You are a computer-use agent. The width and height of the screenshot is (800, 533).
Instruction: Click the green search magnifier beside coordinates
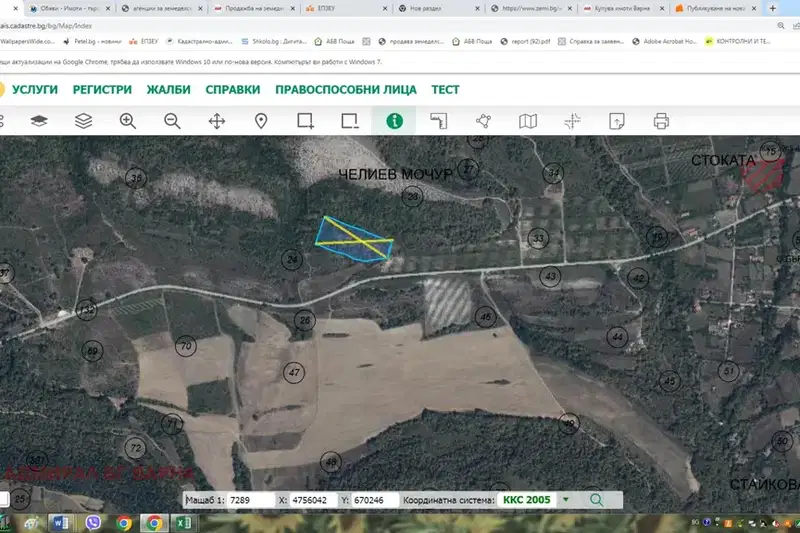pos(596,500)
